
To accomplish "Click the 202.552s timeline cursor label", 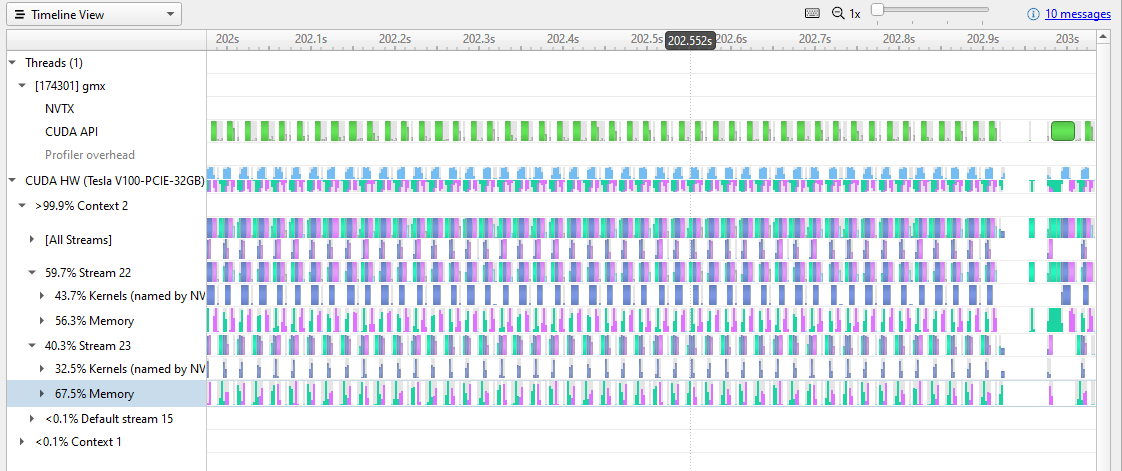I will click(x=690, y=40).
